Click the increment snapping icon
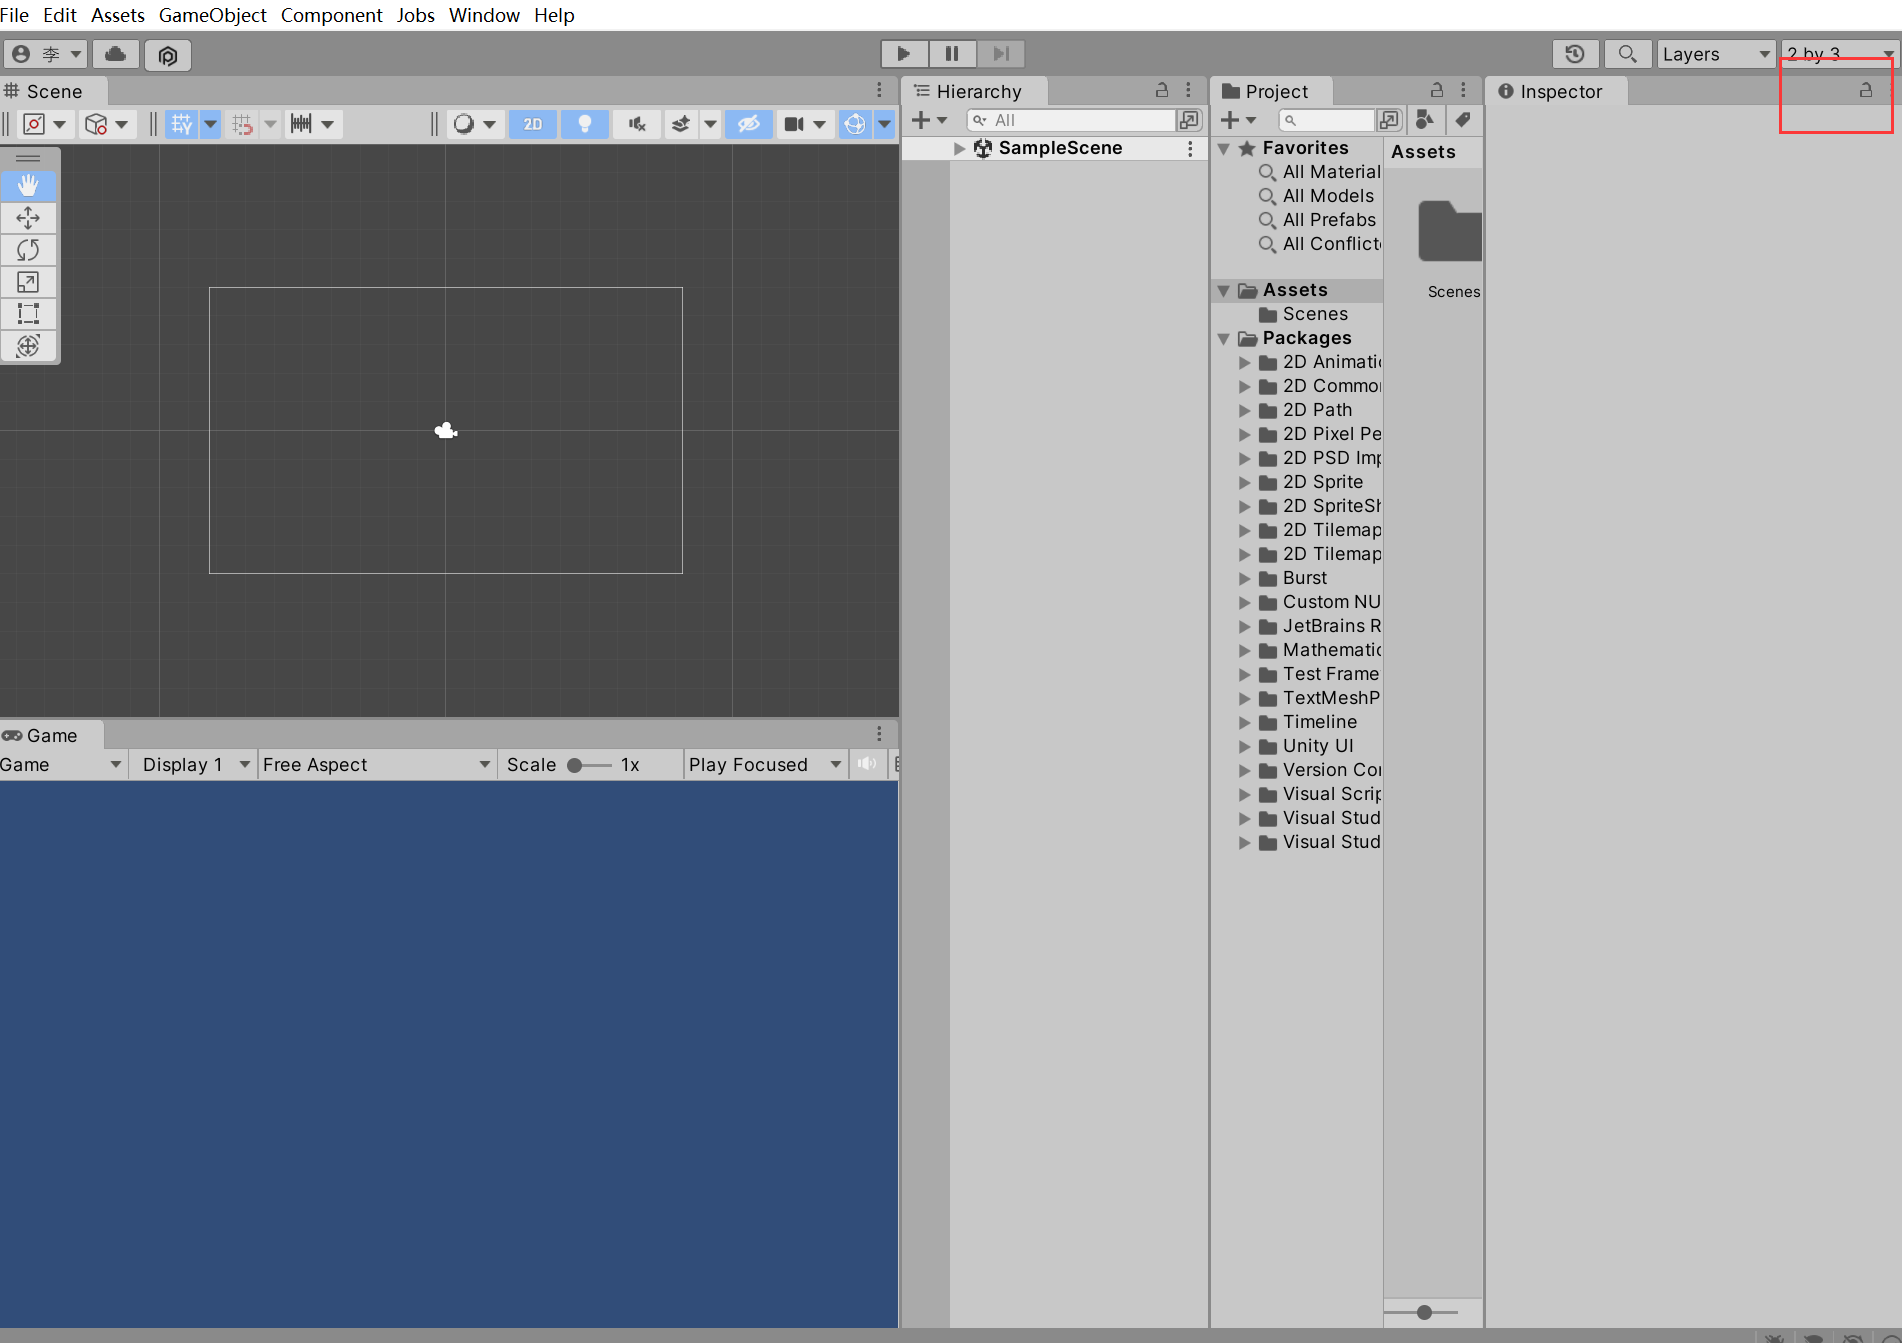Viewport: 1902px width, 1343px height. (300, 124)
